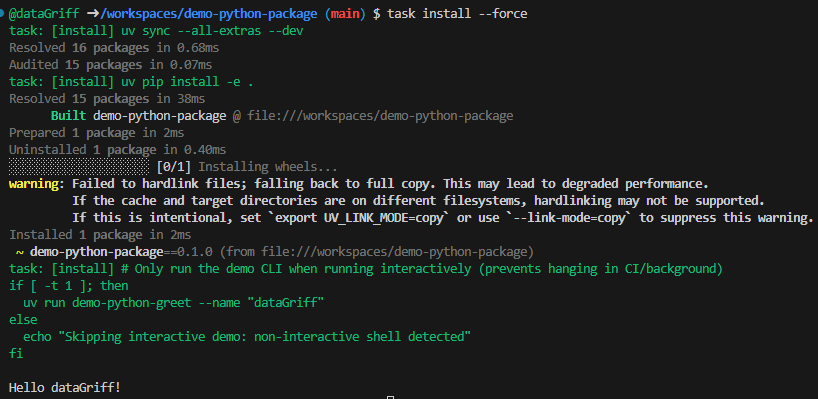818x399 pixels.
Task: Click the 'task install --force' command text
Action: tap(457, 14)
